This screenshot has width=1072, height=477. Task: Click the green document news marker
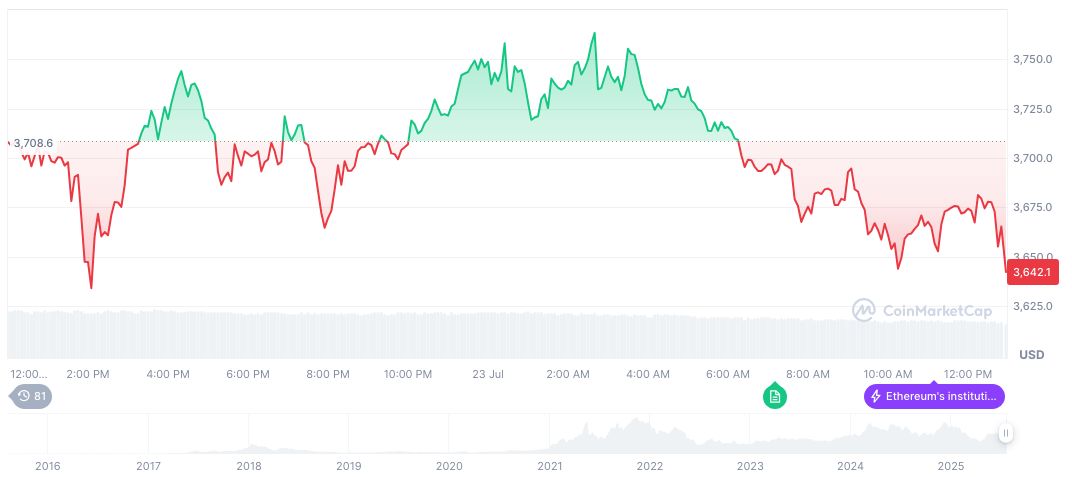click(774, 397)
